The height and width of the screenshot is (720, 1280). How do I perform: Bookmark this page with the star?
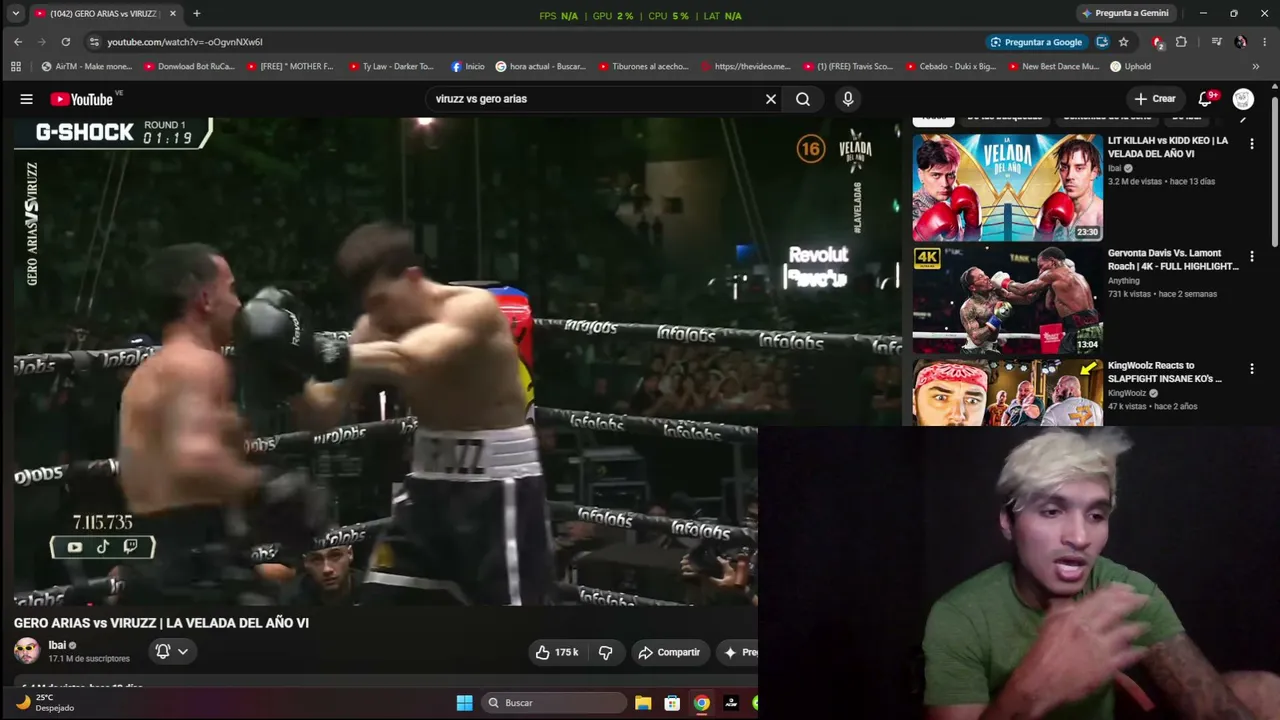click(x=1124, y=42)
